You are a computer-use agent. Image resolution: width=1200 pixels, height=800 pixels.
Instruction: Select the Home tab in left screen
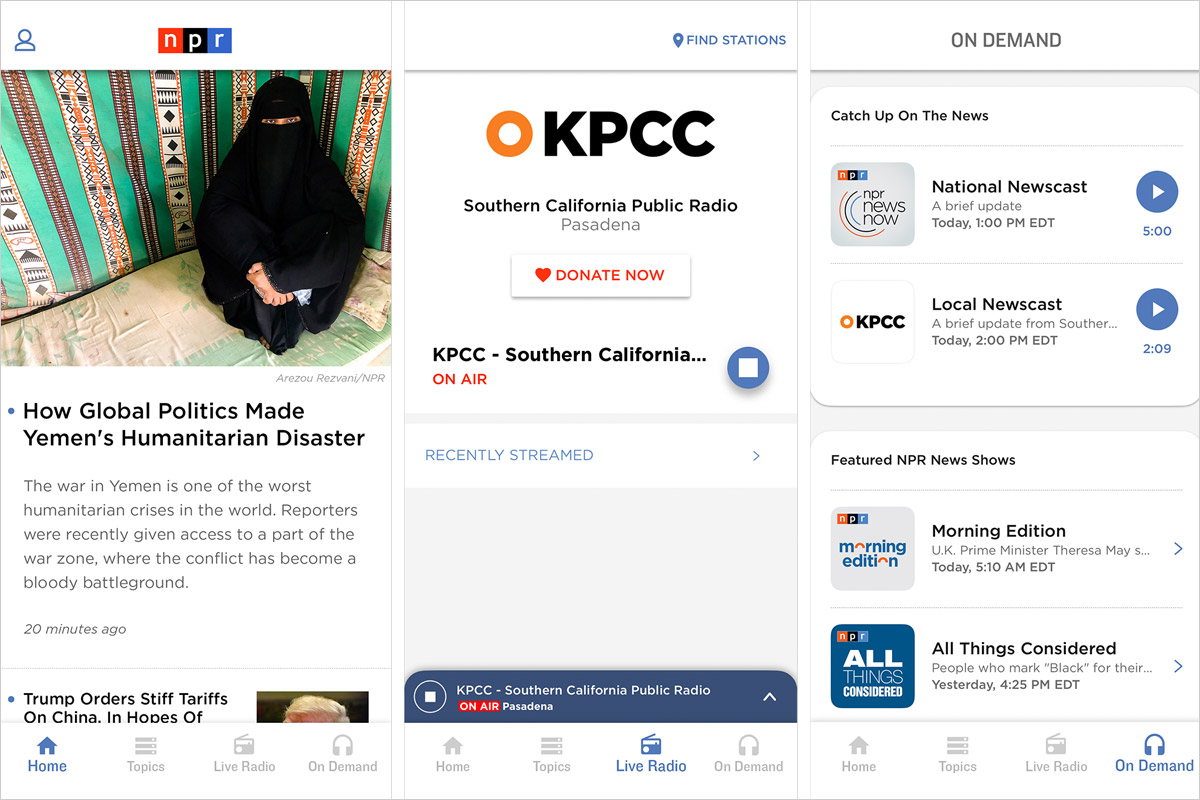tap(47, 755)
